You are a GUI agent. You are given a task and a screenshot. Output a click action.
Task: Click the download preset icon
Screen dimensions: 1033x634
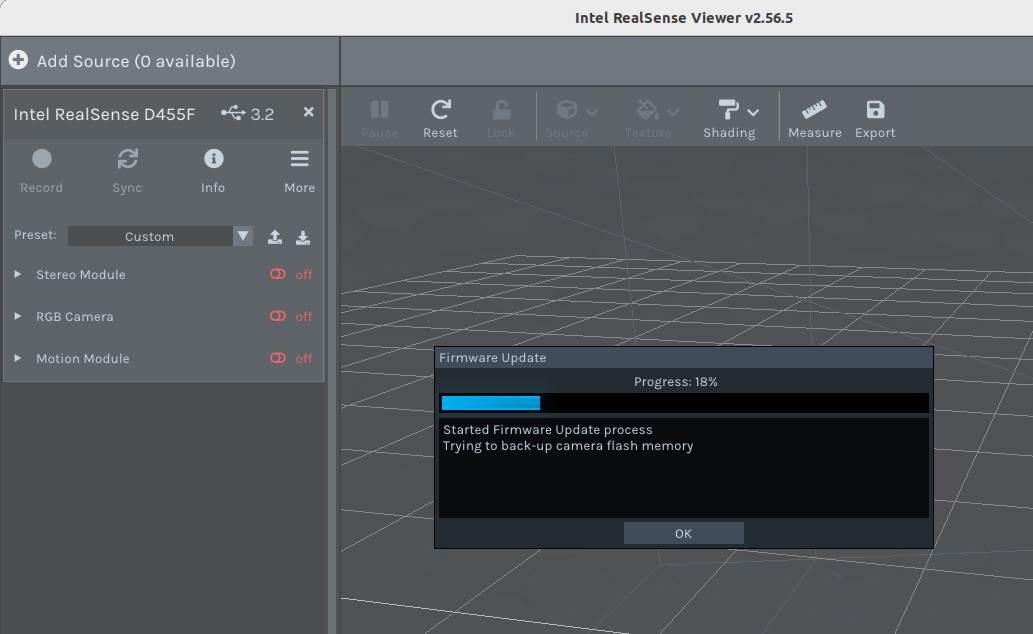(303, 237)
